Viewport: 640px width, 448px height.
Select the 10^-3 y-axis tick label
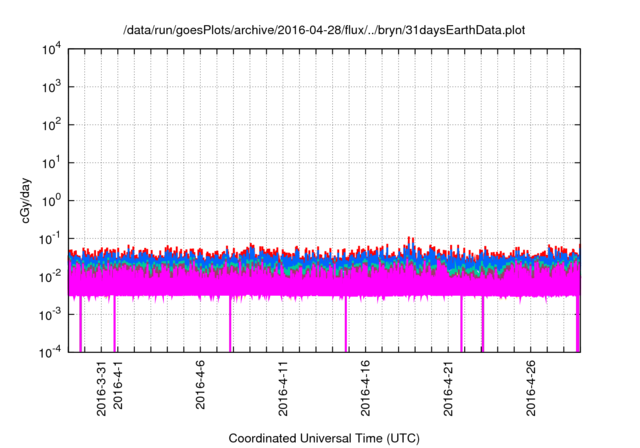(50, 315)
